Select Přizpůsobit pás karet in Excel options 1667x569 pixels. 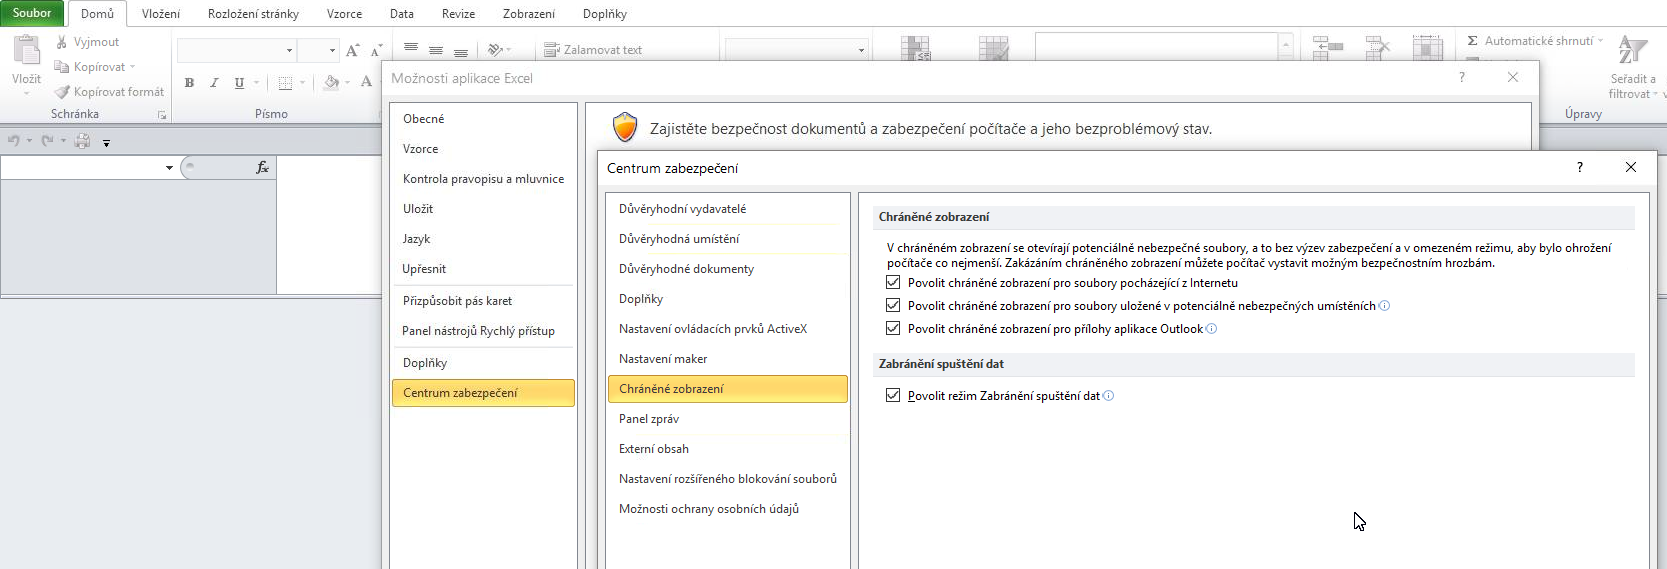457,301
